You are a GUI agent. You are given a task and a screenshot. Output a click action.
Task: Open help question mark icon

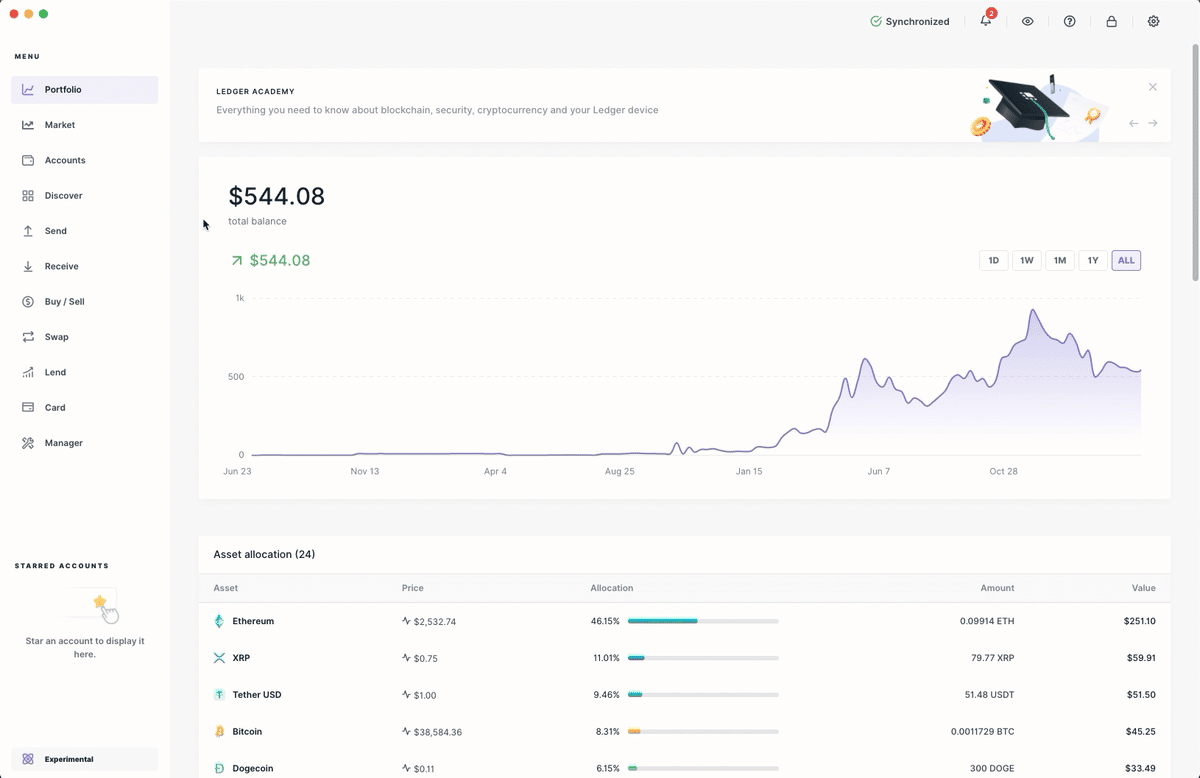pos(1069,21)
